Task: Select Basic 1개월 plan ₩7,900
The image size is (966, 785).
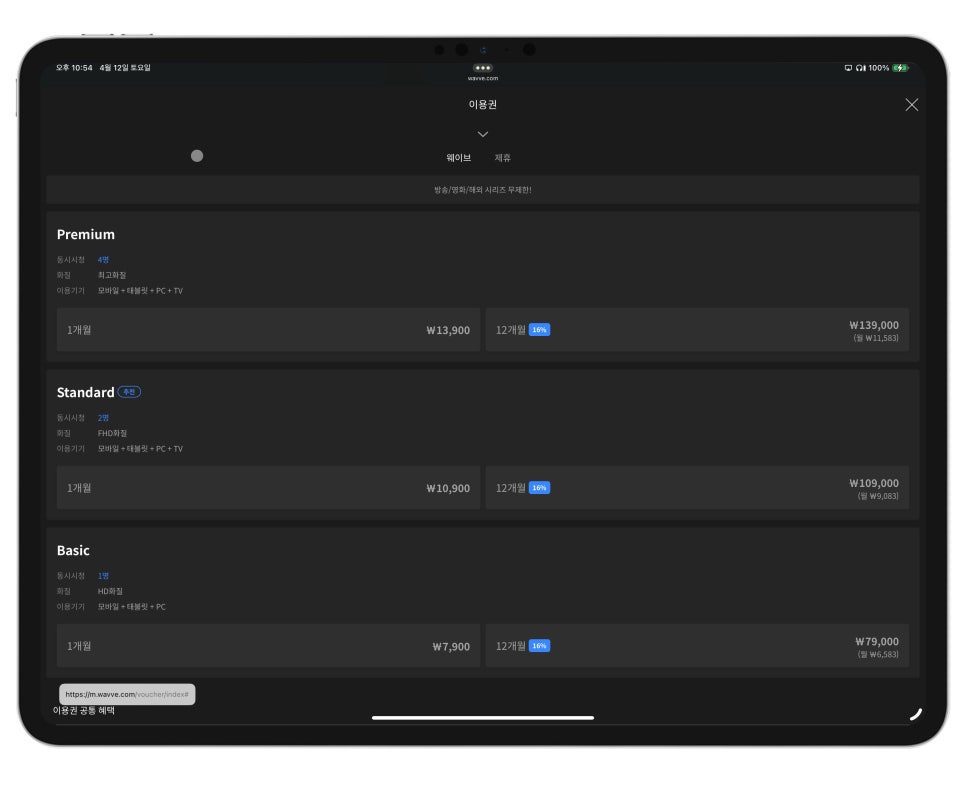Action: 268,646
